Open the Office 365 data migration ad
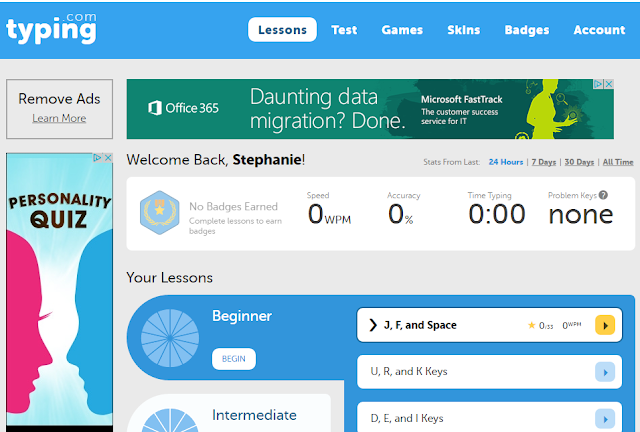Screen dimensions: 640x432 (x=370, y=109)
